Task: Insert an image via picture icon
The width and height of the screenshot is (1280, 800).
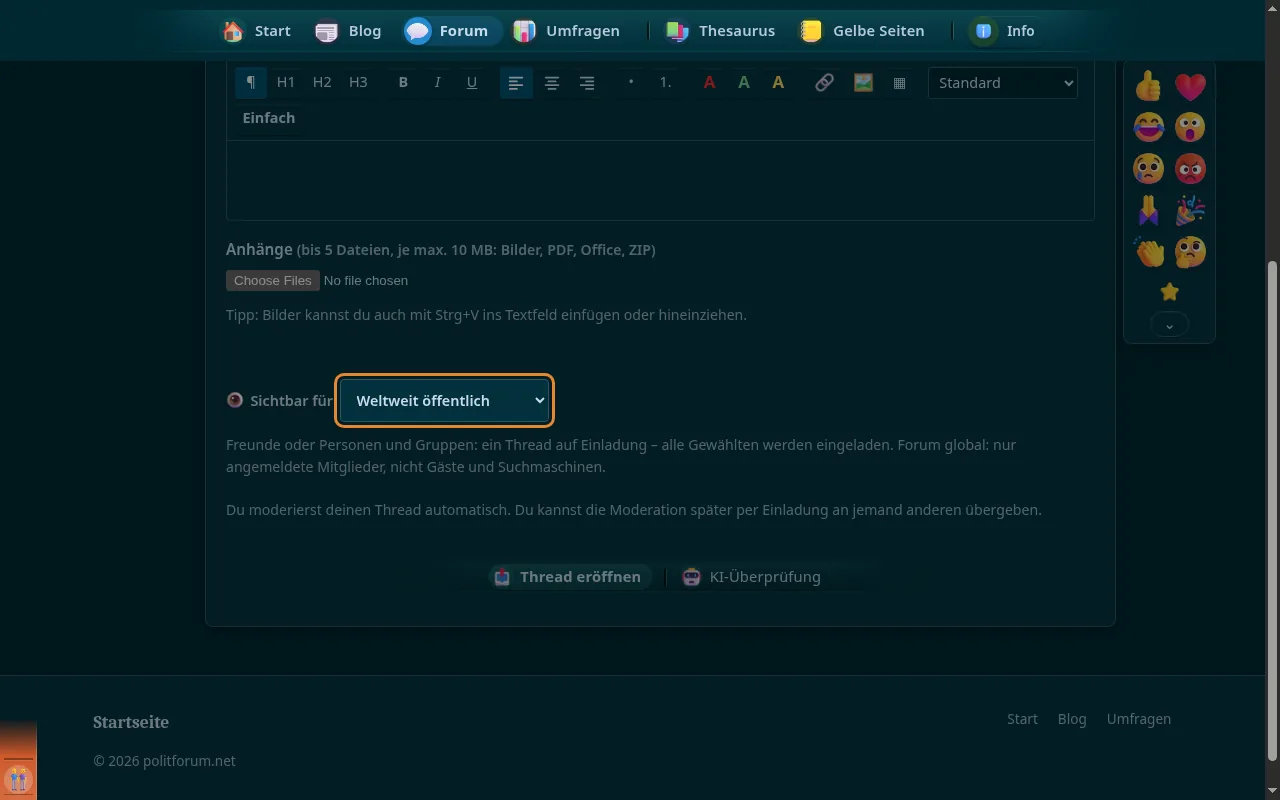Action: point(863,83)
